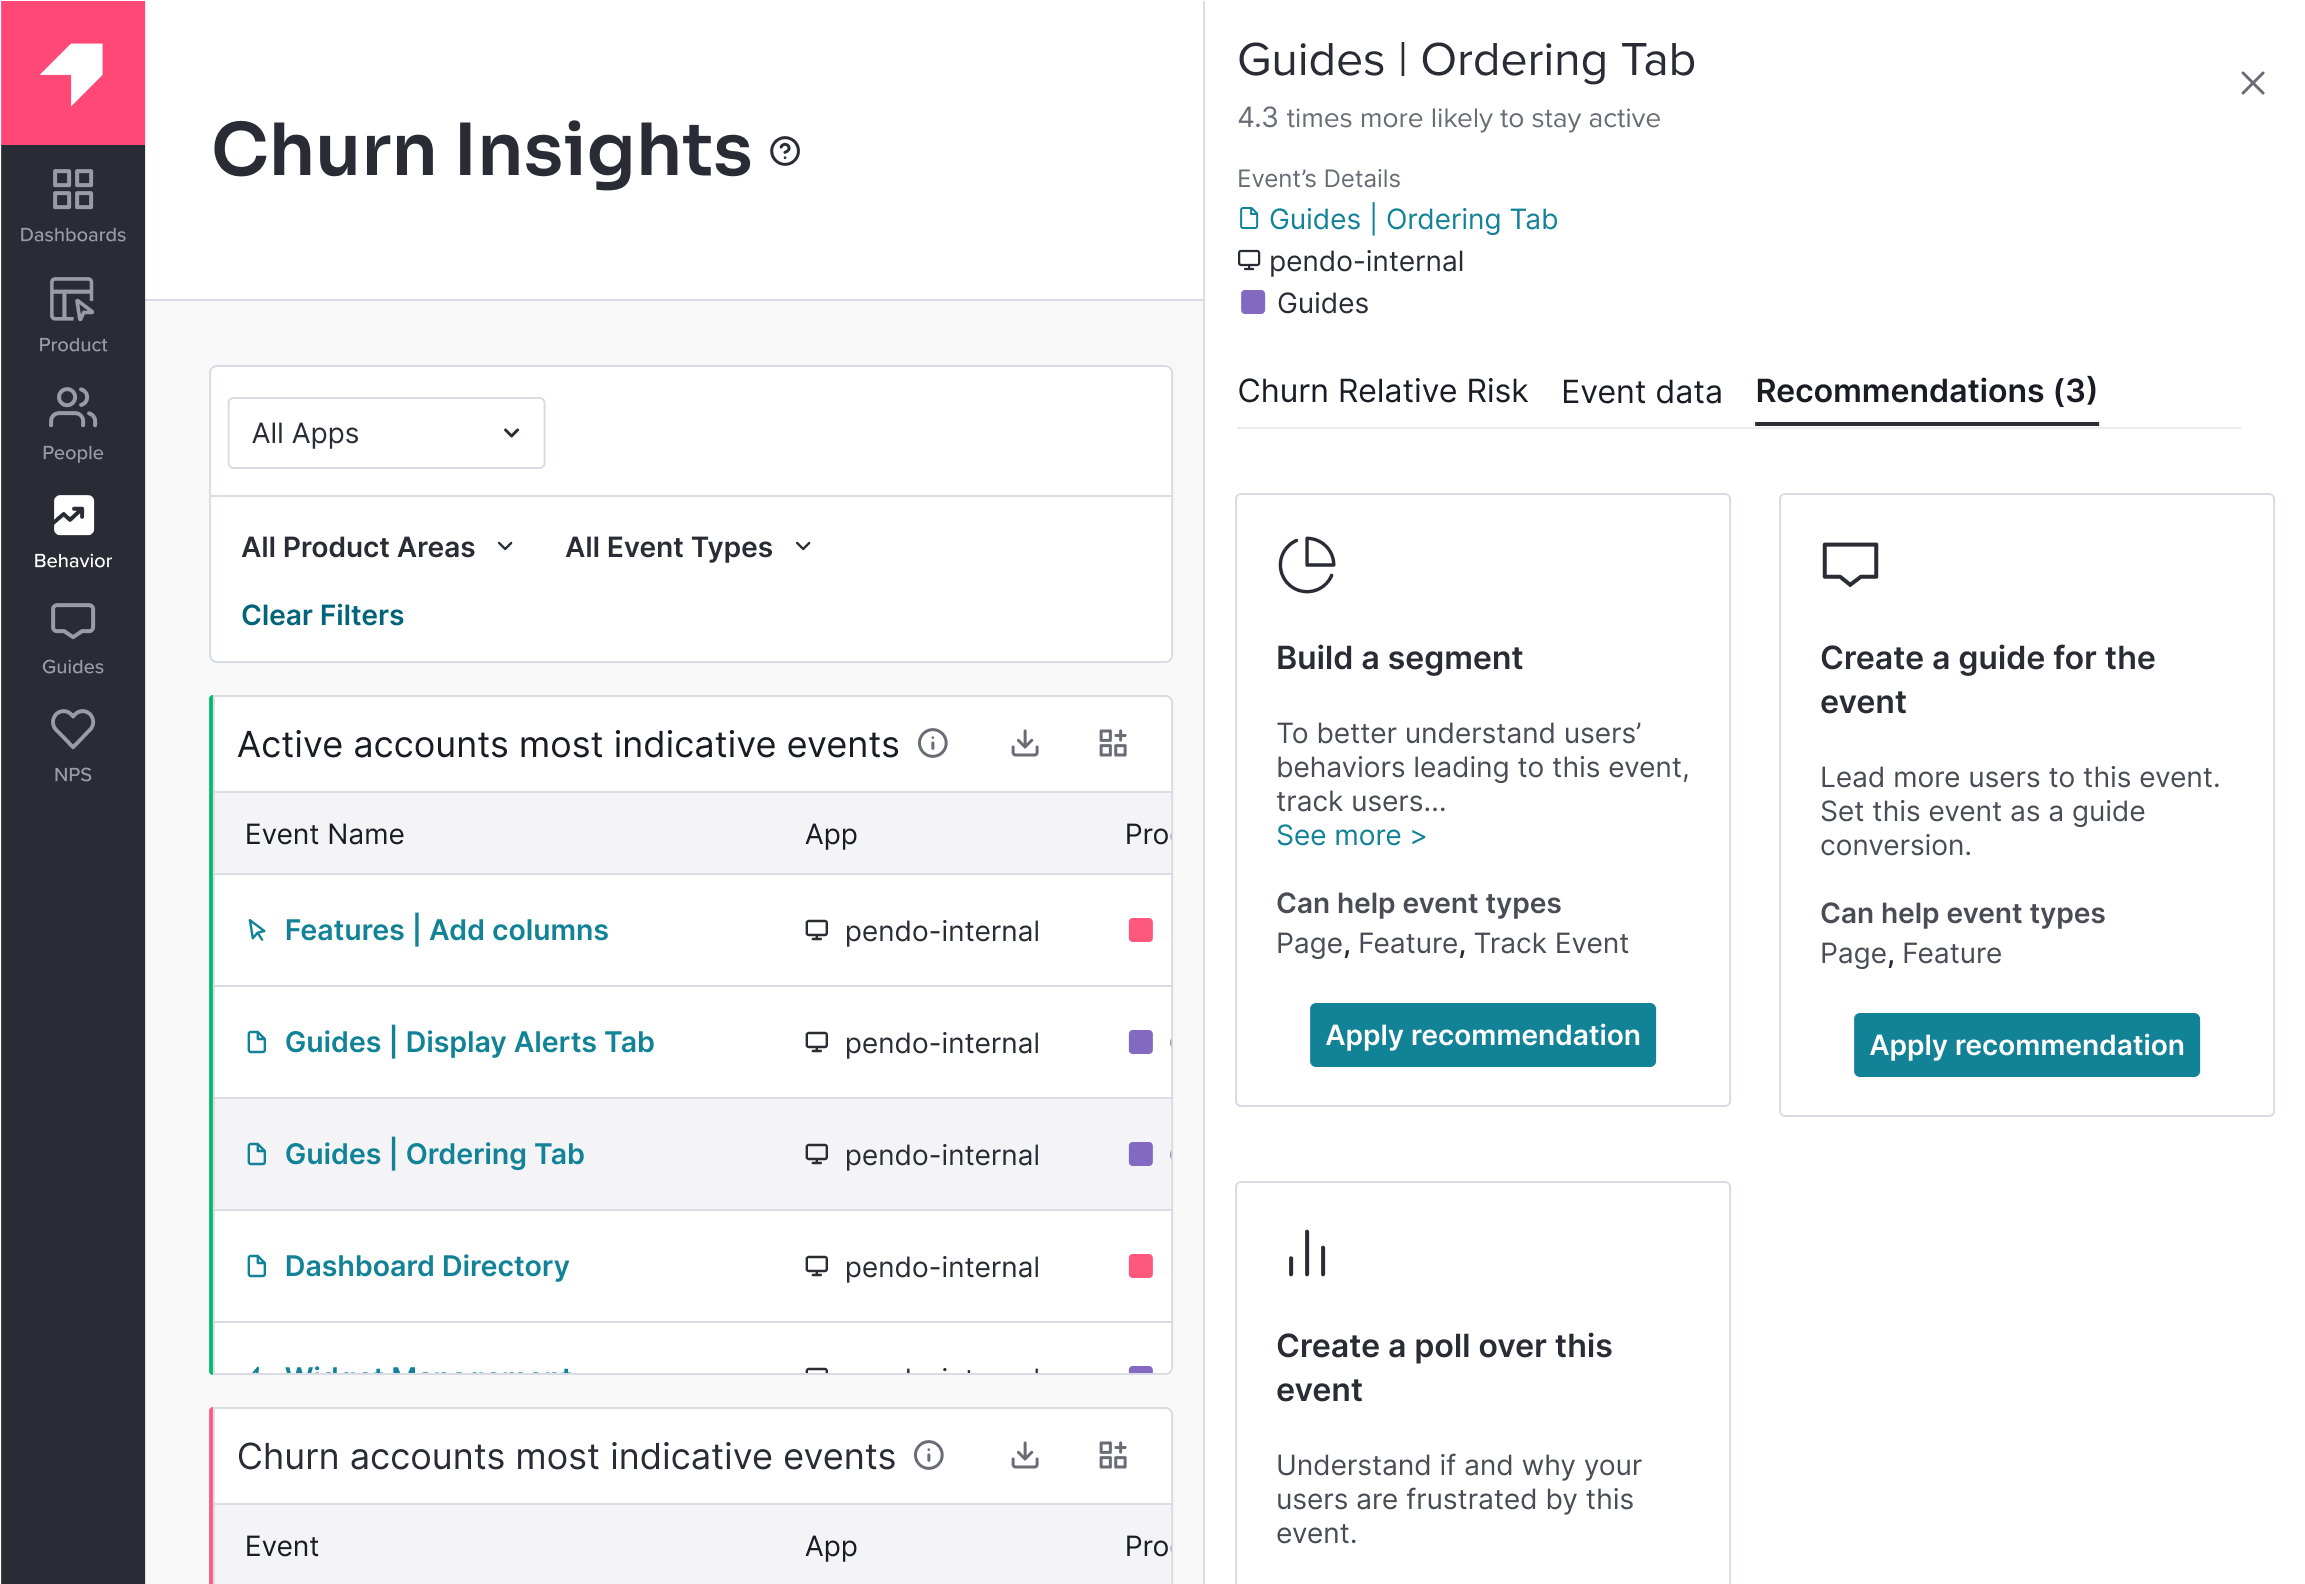Expand the All Event Types filter

point(688,547)
